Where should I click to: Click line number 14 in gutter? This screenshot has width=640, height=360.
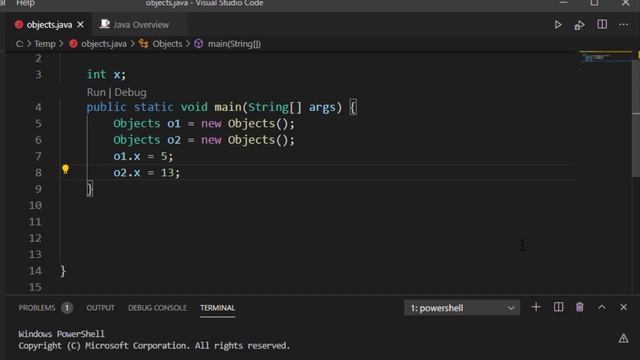tap(35, 271)
